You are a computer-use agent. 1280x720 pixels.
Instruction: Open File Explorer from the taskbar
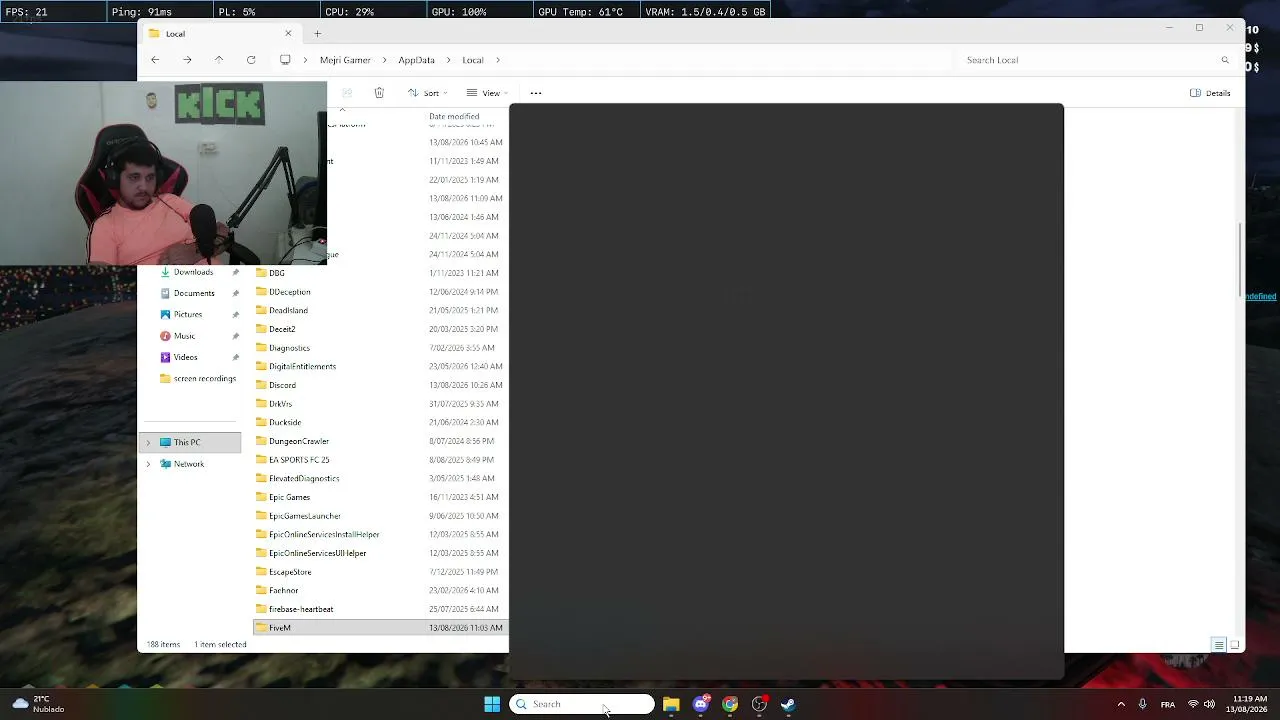(671, 704)
